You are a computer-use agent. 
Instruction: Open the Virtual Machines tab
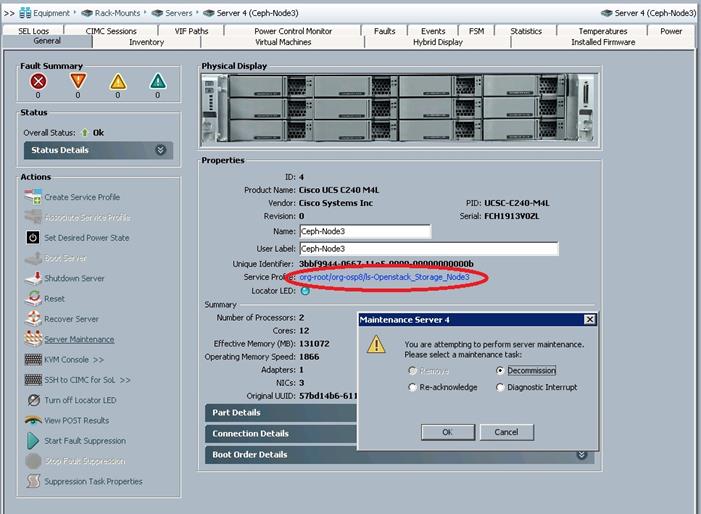(283, 42)
